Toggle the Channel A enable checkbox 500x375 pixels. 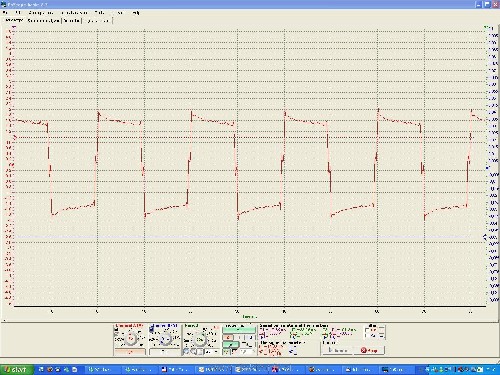[116, 330]
